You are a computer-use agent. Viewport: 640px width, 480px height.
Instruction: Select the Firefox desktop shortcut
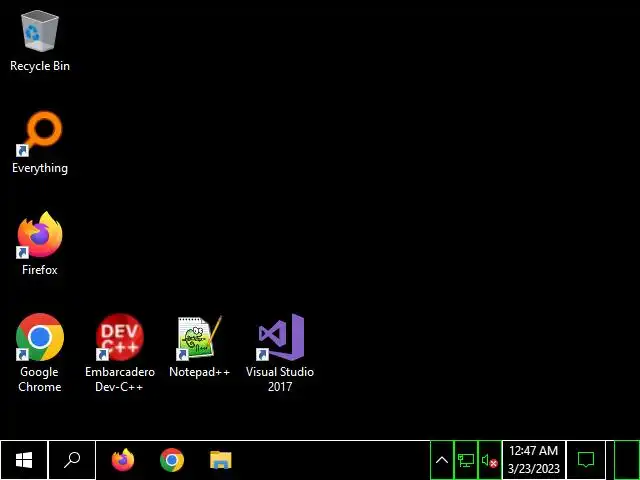click(40, 235)
